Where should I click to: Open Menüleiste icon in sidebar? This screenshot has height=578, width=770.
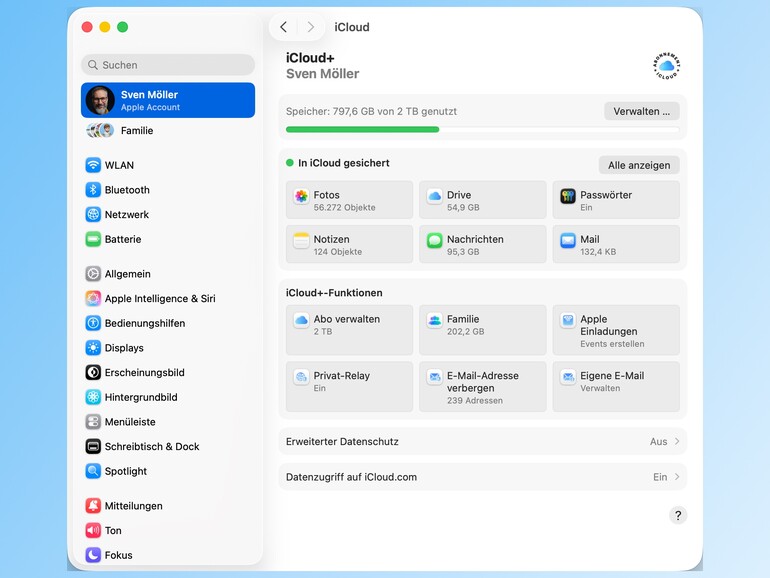(x=93, y=421)
